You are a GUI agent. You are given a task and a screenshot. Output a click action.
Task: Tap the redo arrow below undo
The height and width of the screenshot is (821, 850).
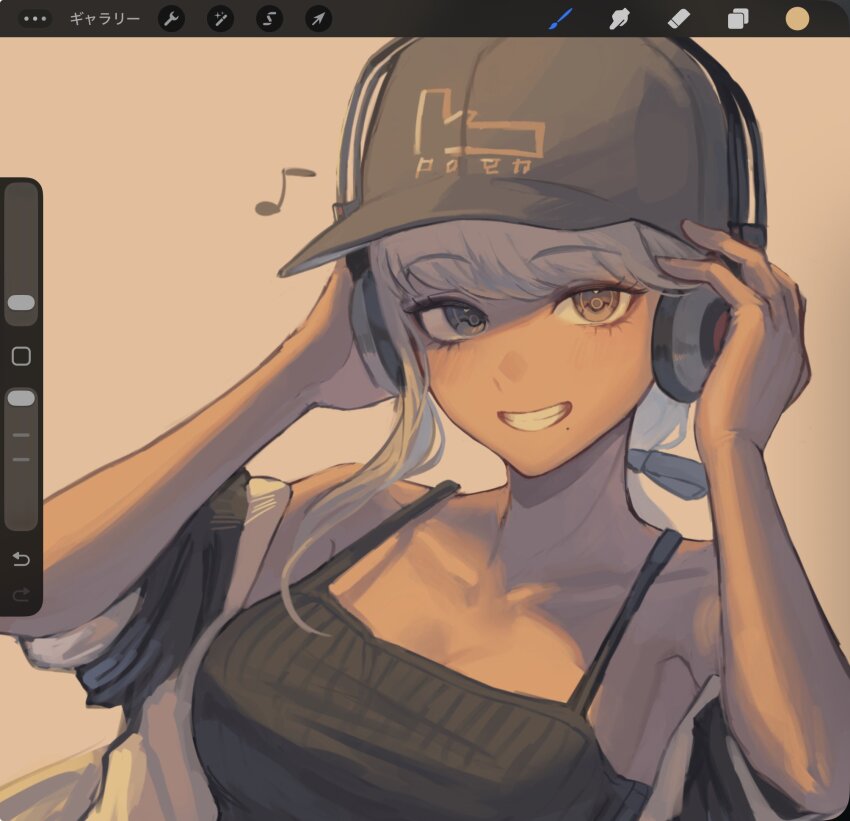[x=22, y=592]
